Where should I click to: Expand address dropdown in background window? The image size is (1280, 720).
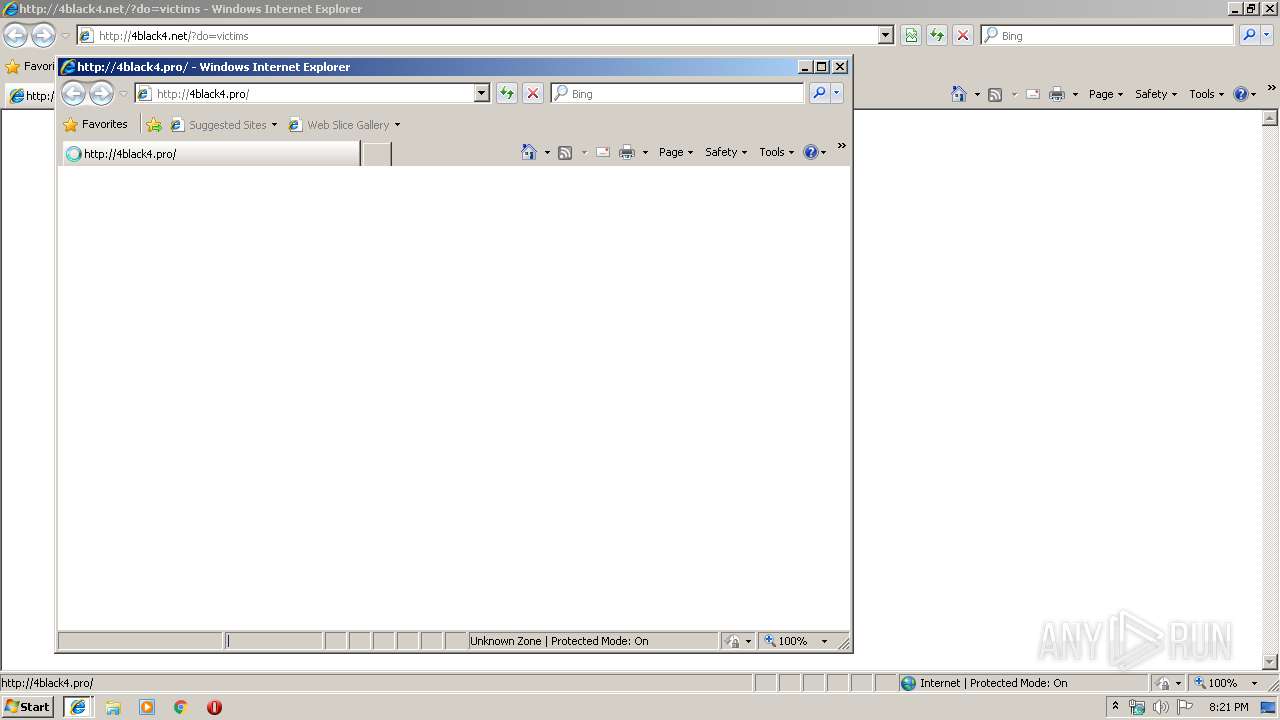885,35
